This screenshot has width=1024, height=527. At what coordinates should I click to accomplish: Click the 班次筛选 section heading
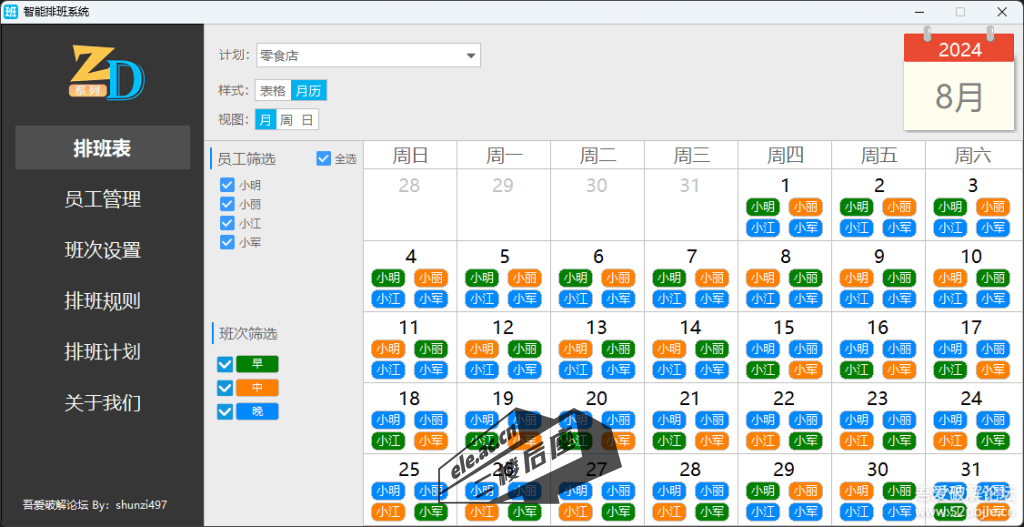click(x=248, y=334)
